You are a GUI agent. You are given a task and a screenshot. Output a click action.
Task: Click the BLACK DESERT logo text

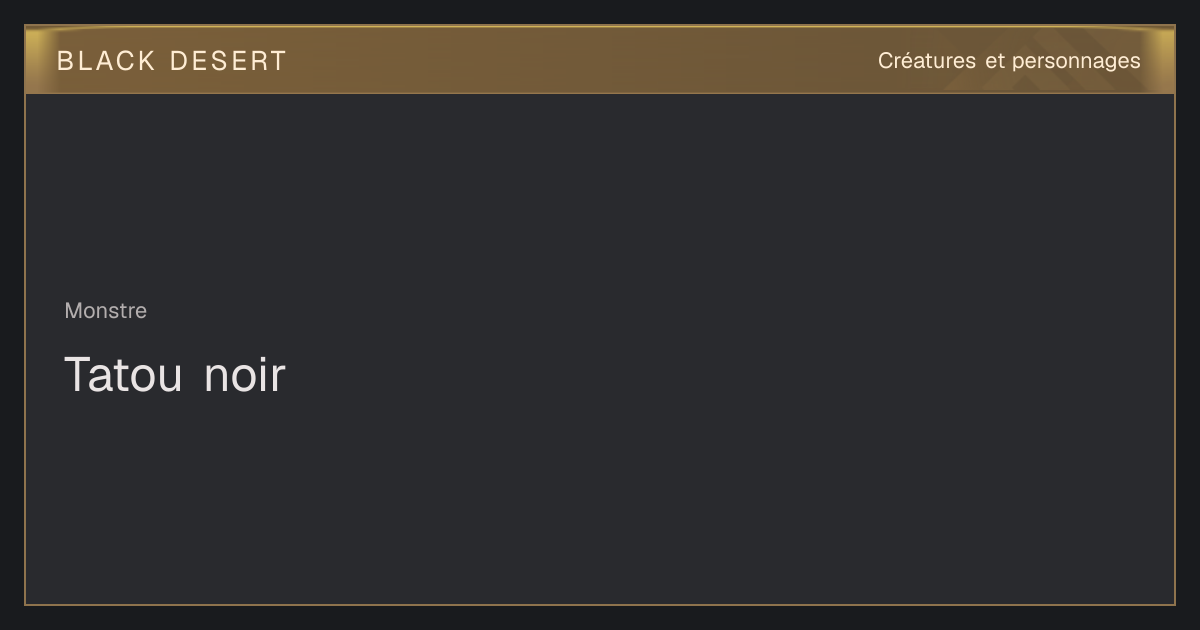tap(171, 61)
